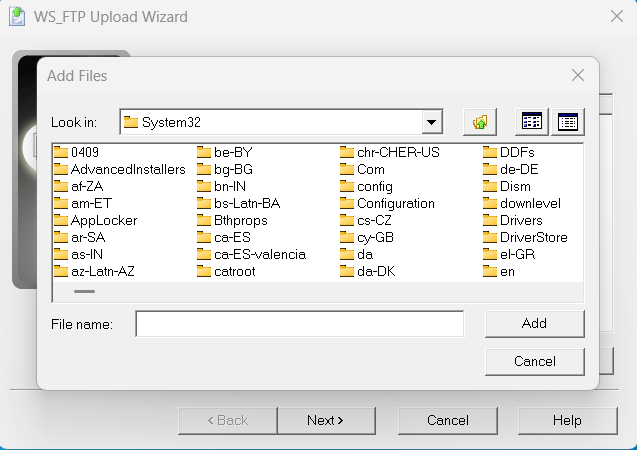Select the cy-GB folder
Viewport: 637px width, 450px height.
click(x=367, y=238)
